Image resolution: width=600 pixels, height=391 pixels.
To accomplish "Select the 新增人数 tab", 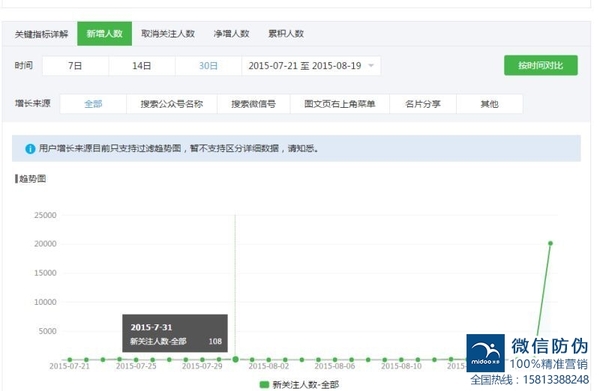I will [104, 34].
